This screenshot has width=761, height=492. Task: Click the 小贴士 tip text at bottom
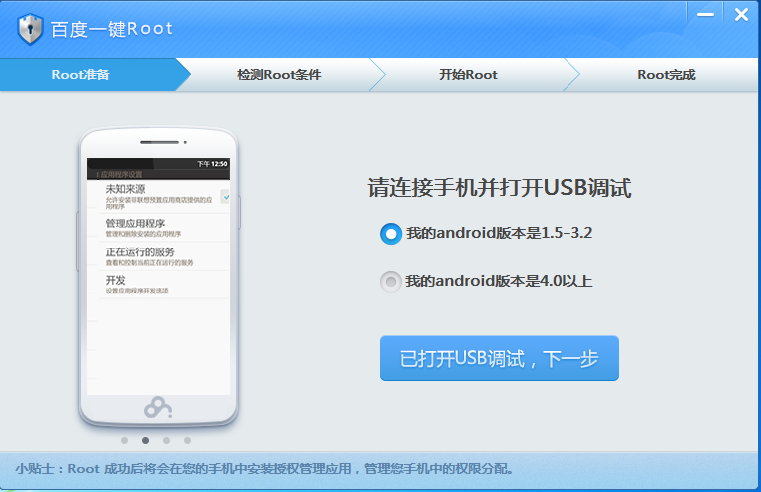tap(265, 469)
